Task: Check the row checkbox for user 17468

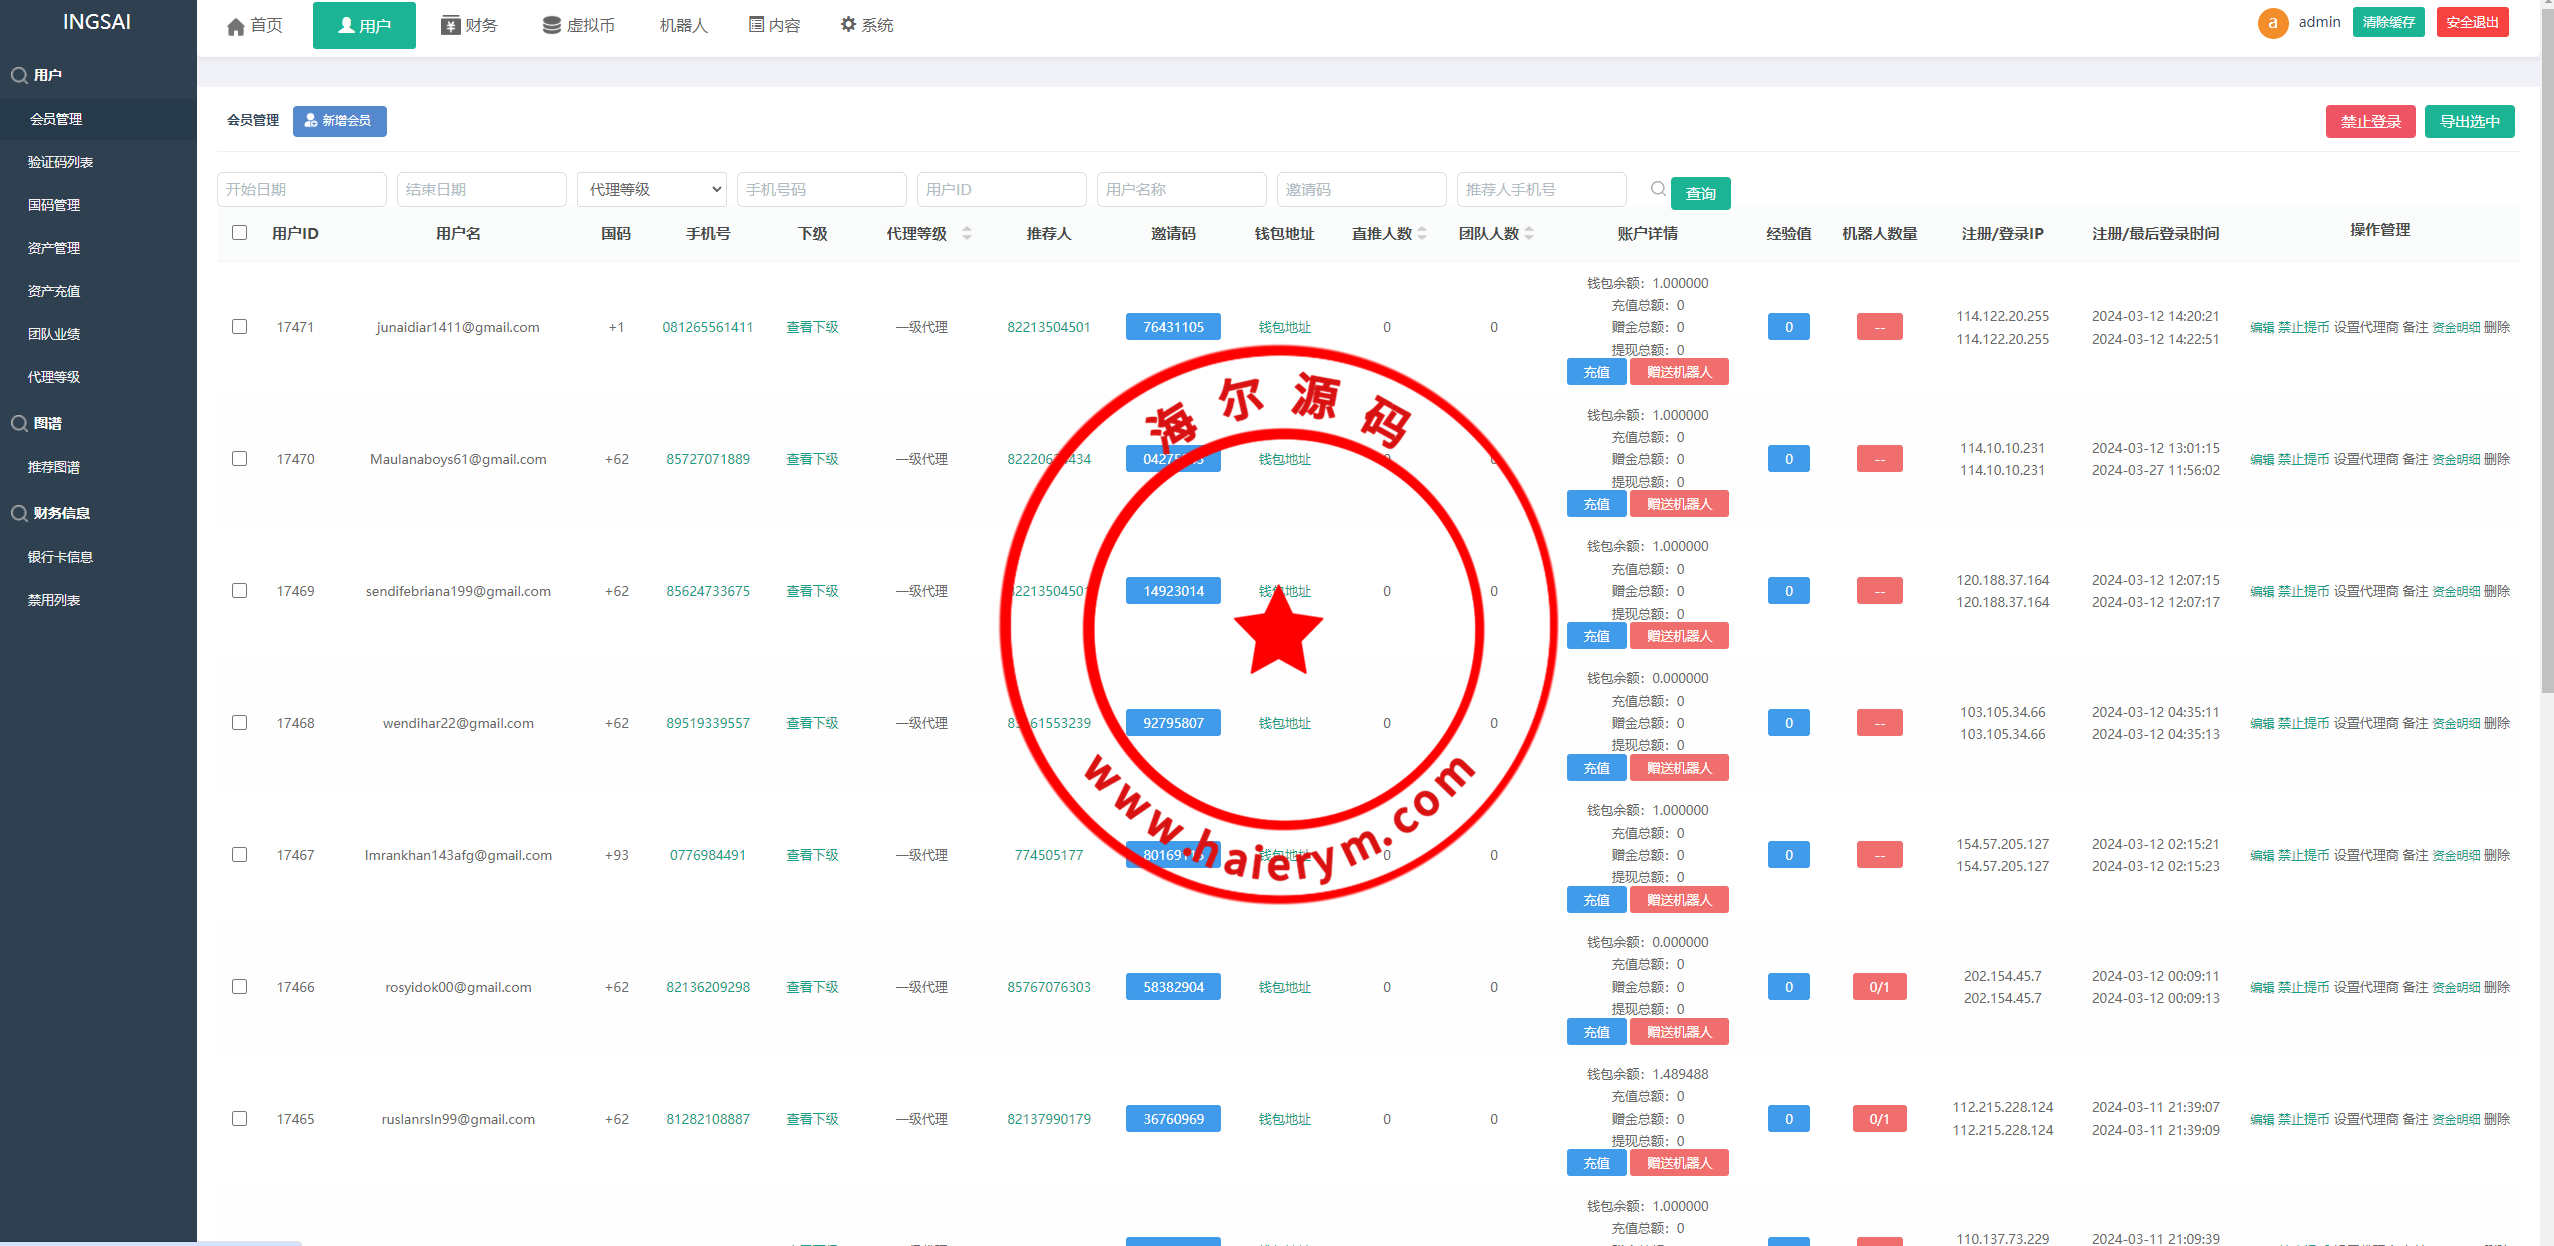Action: (239, 723)
